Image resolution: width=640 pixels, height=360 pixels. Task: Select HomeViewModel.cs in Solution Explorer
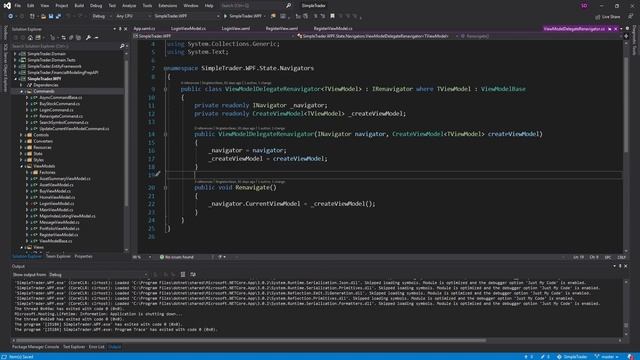coord(57,198)
